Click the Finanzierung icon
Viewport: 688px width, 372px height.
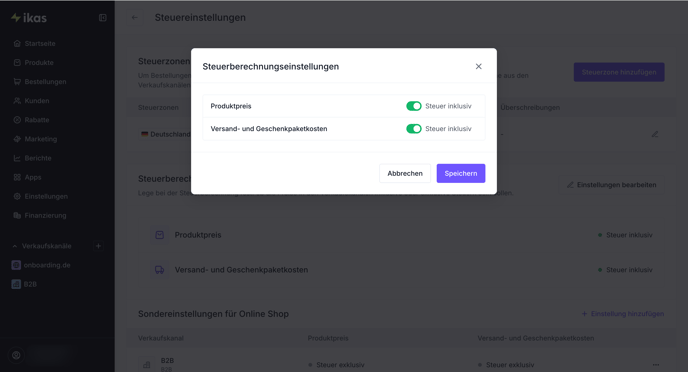point(17,215)
